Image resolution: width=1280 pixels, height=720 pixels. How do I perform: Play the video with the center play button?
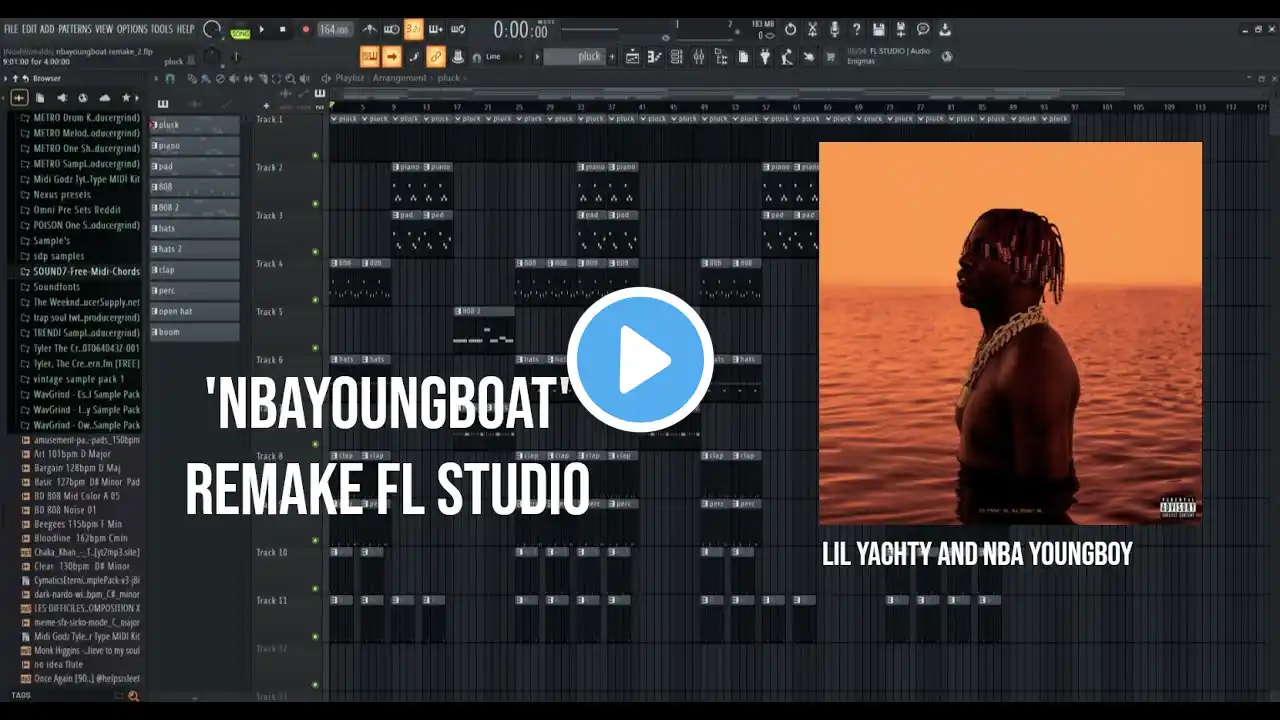pyautogui.click(x=640, y=359)
